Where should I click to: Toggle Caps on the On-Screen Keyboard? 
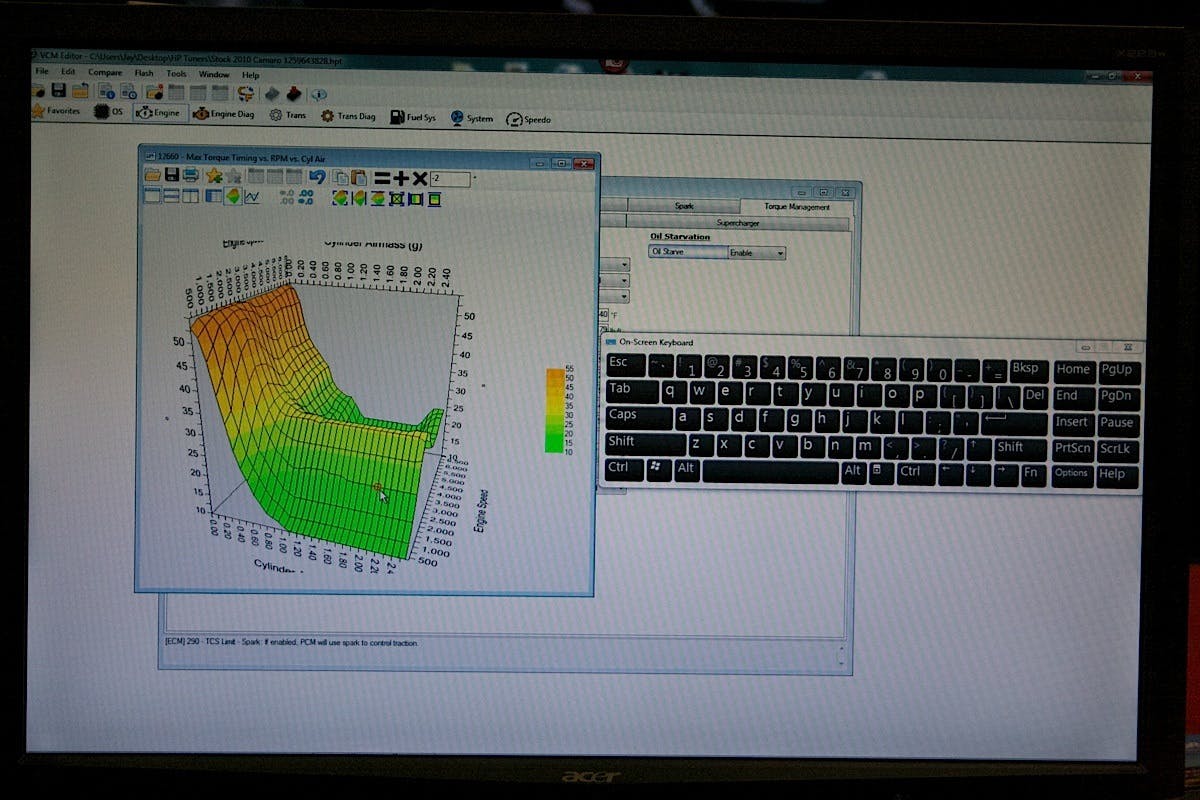point(638,415)
